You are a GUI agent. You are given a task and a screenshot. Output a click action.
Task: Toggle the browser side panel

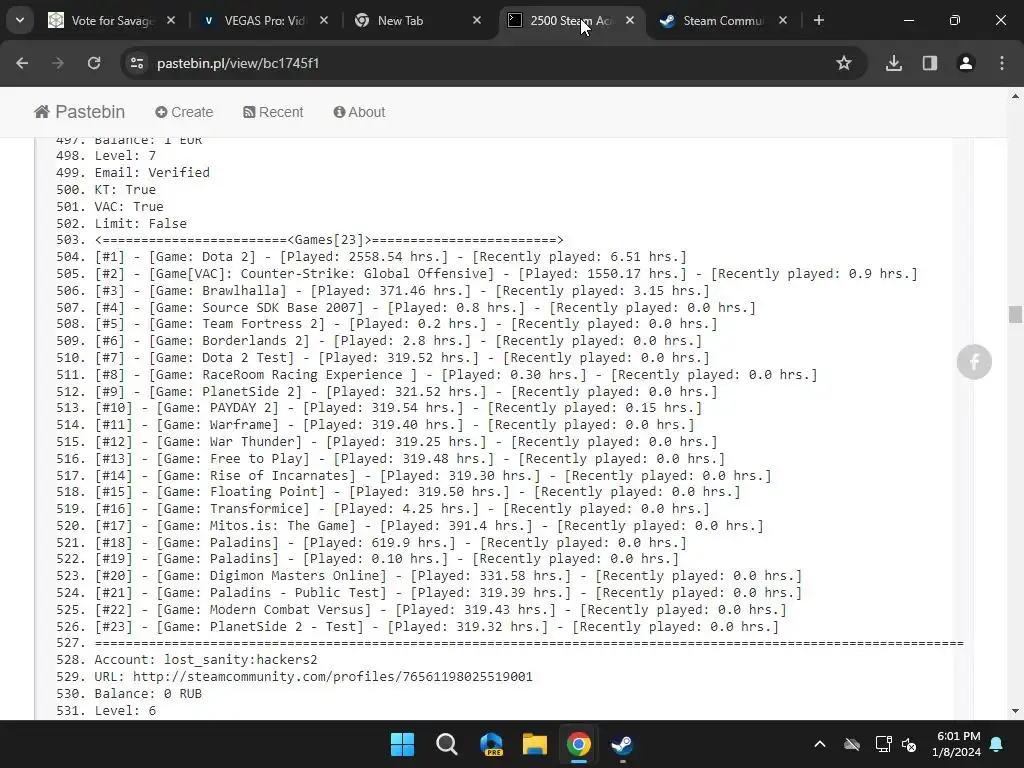point(930,63)
